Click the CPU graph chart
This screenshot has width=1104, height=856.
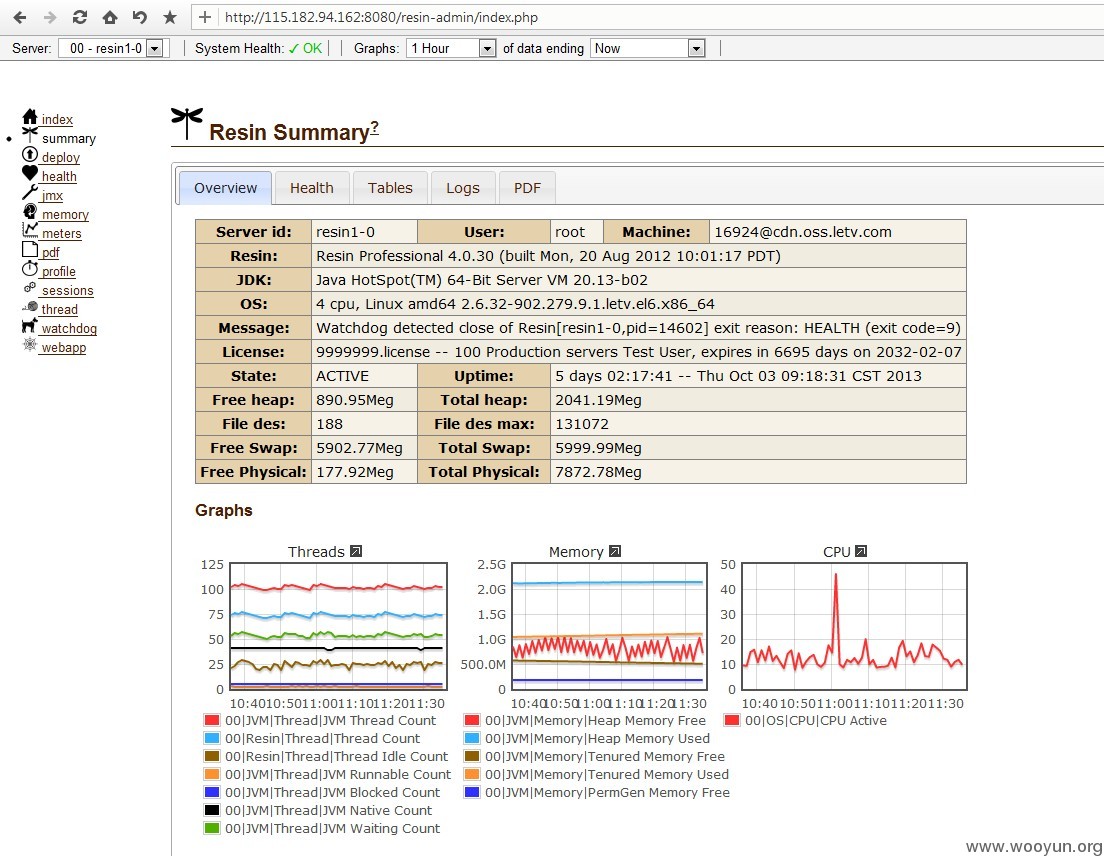(x=855, y=626)
